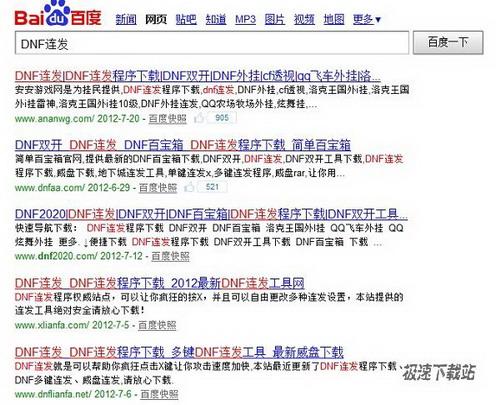Click the www.xlianfa.com/ green URL text
The image size is (500, 405).
tap(52, 325)
